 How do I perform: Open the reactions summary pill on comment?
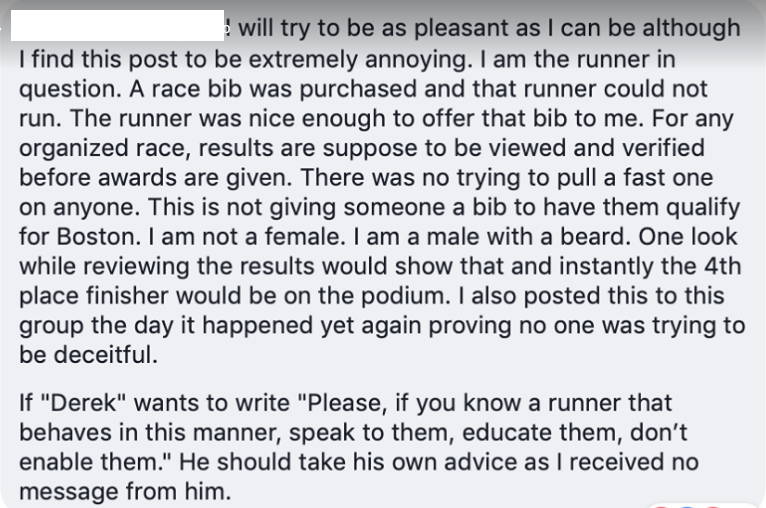click(703, 505)
